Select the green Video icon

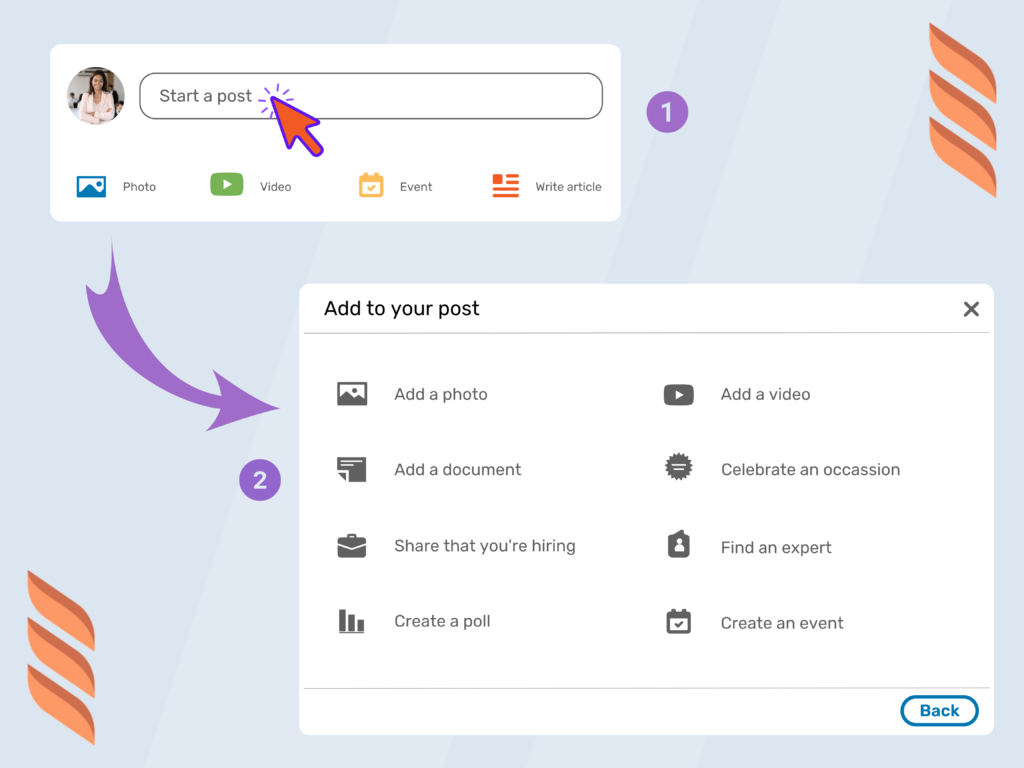point(227,184)
